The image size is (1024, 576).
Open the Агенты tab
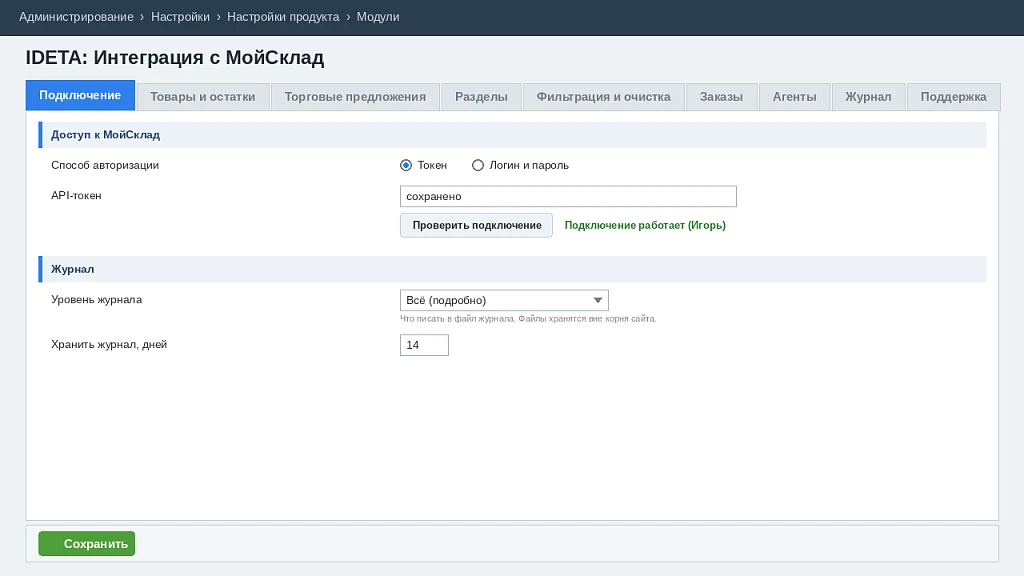point(795,97)
